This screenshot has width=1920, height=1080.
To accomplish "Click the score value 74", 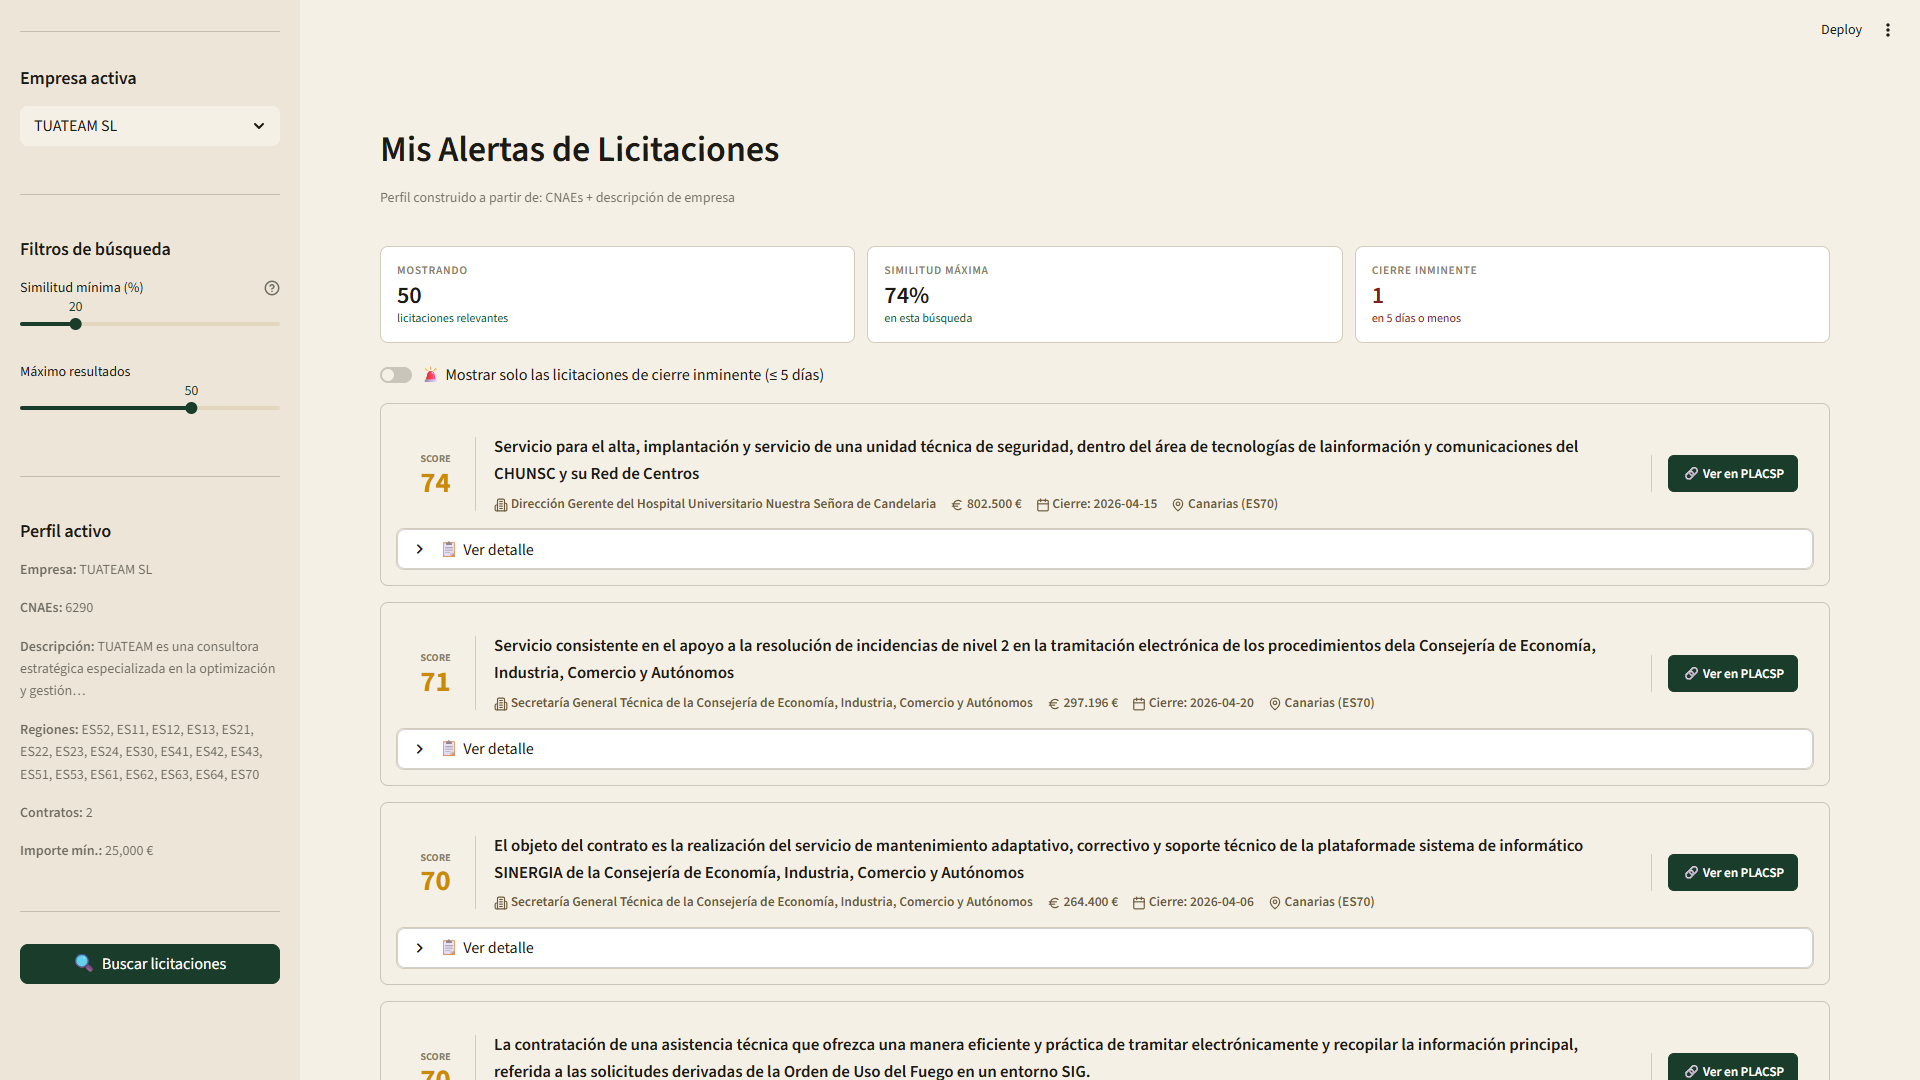I will (435, 483).
